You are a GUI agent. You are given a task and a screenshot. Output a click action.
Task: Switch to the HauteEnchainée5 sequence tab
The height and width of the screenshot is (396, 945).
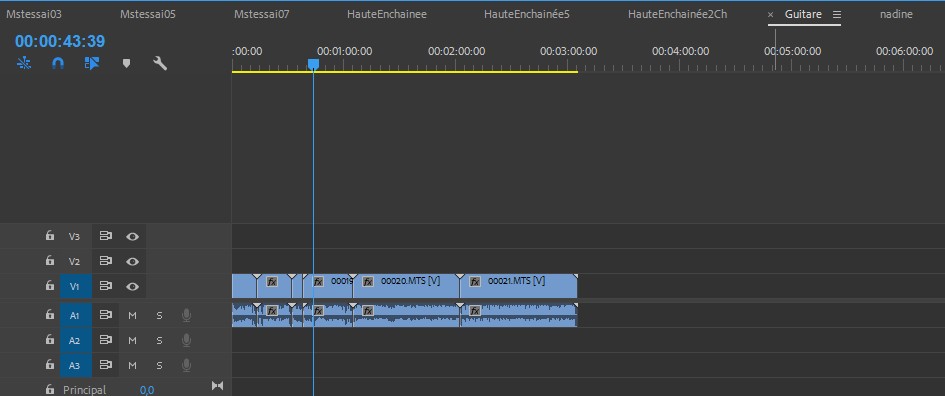tap(527, 14)
